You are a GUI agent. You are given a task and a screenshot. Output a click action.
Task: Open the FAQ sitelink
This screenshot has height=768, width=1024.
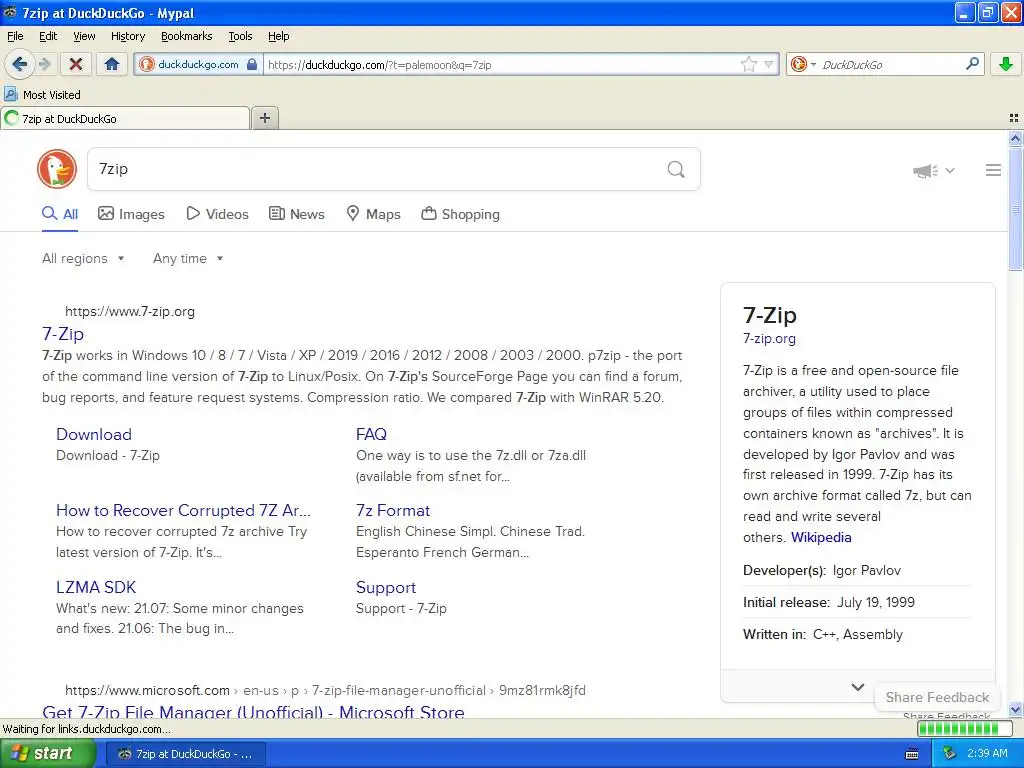pyautogui.click(x=371, y=434)
